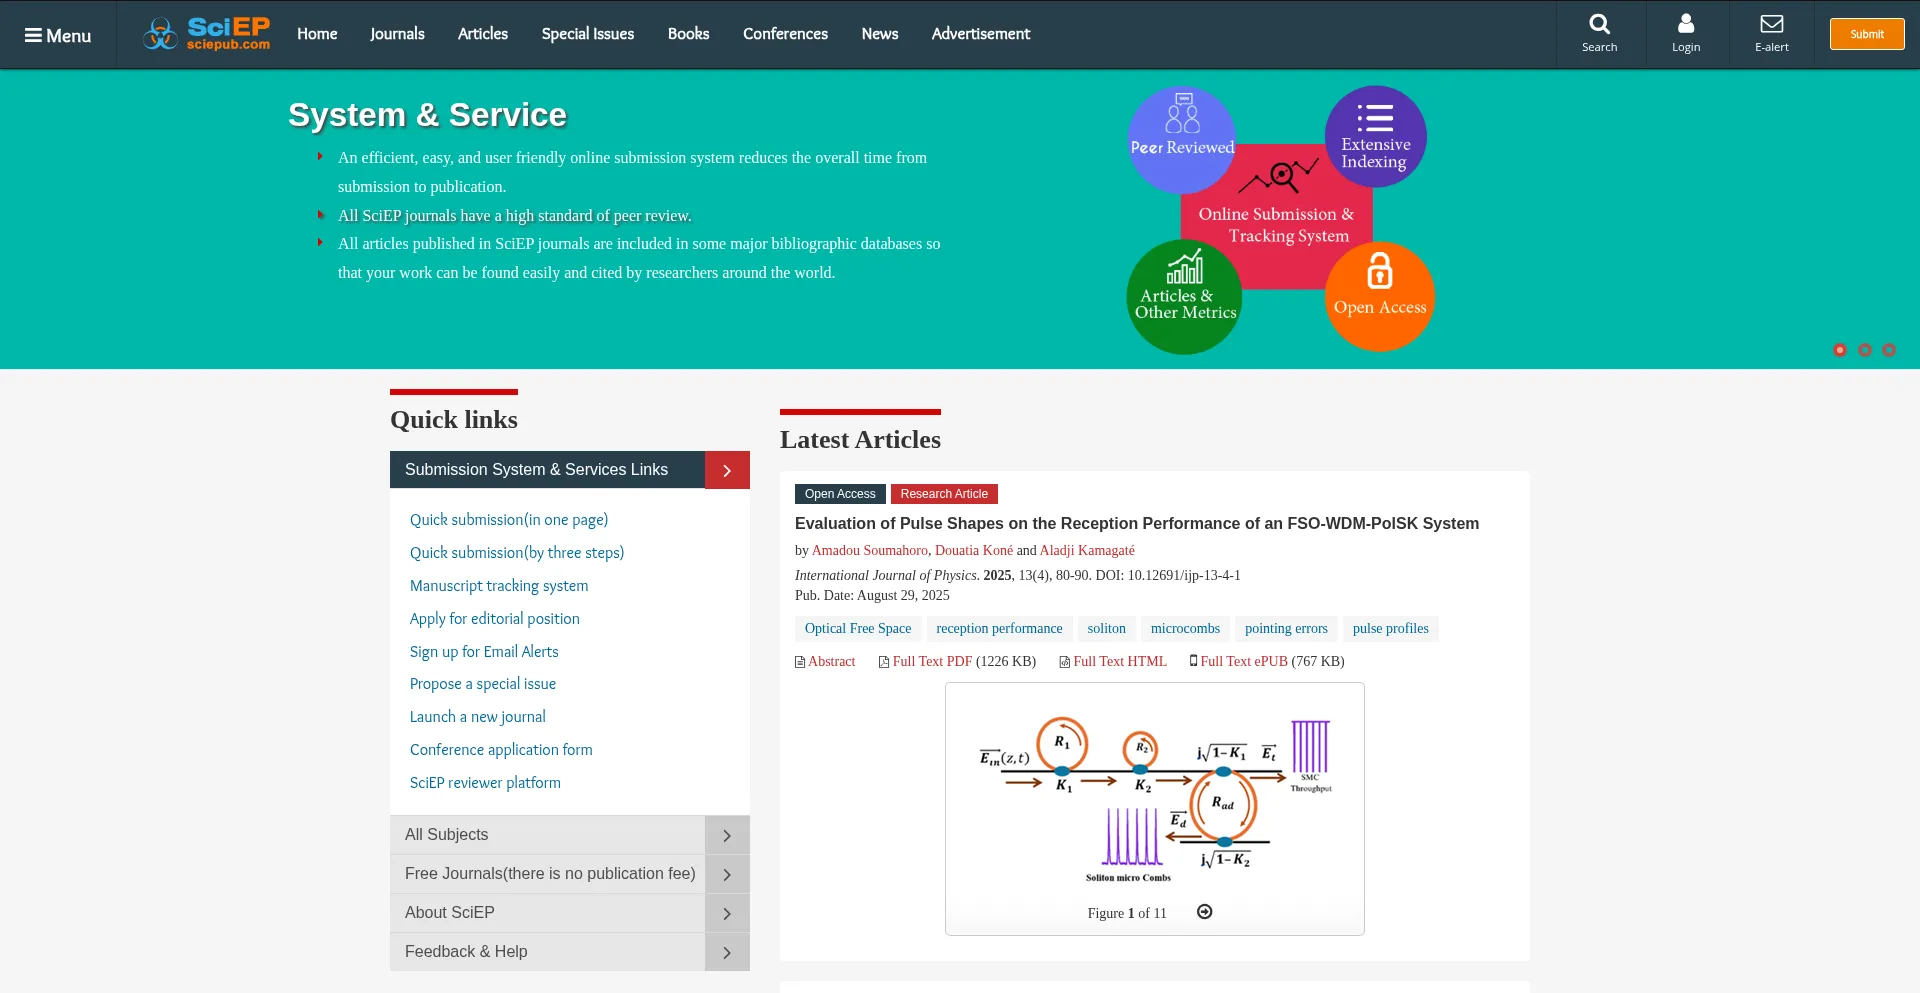Open the Search icon in header

pos(1599,25)
